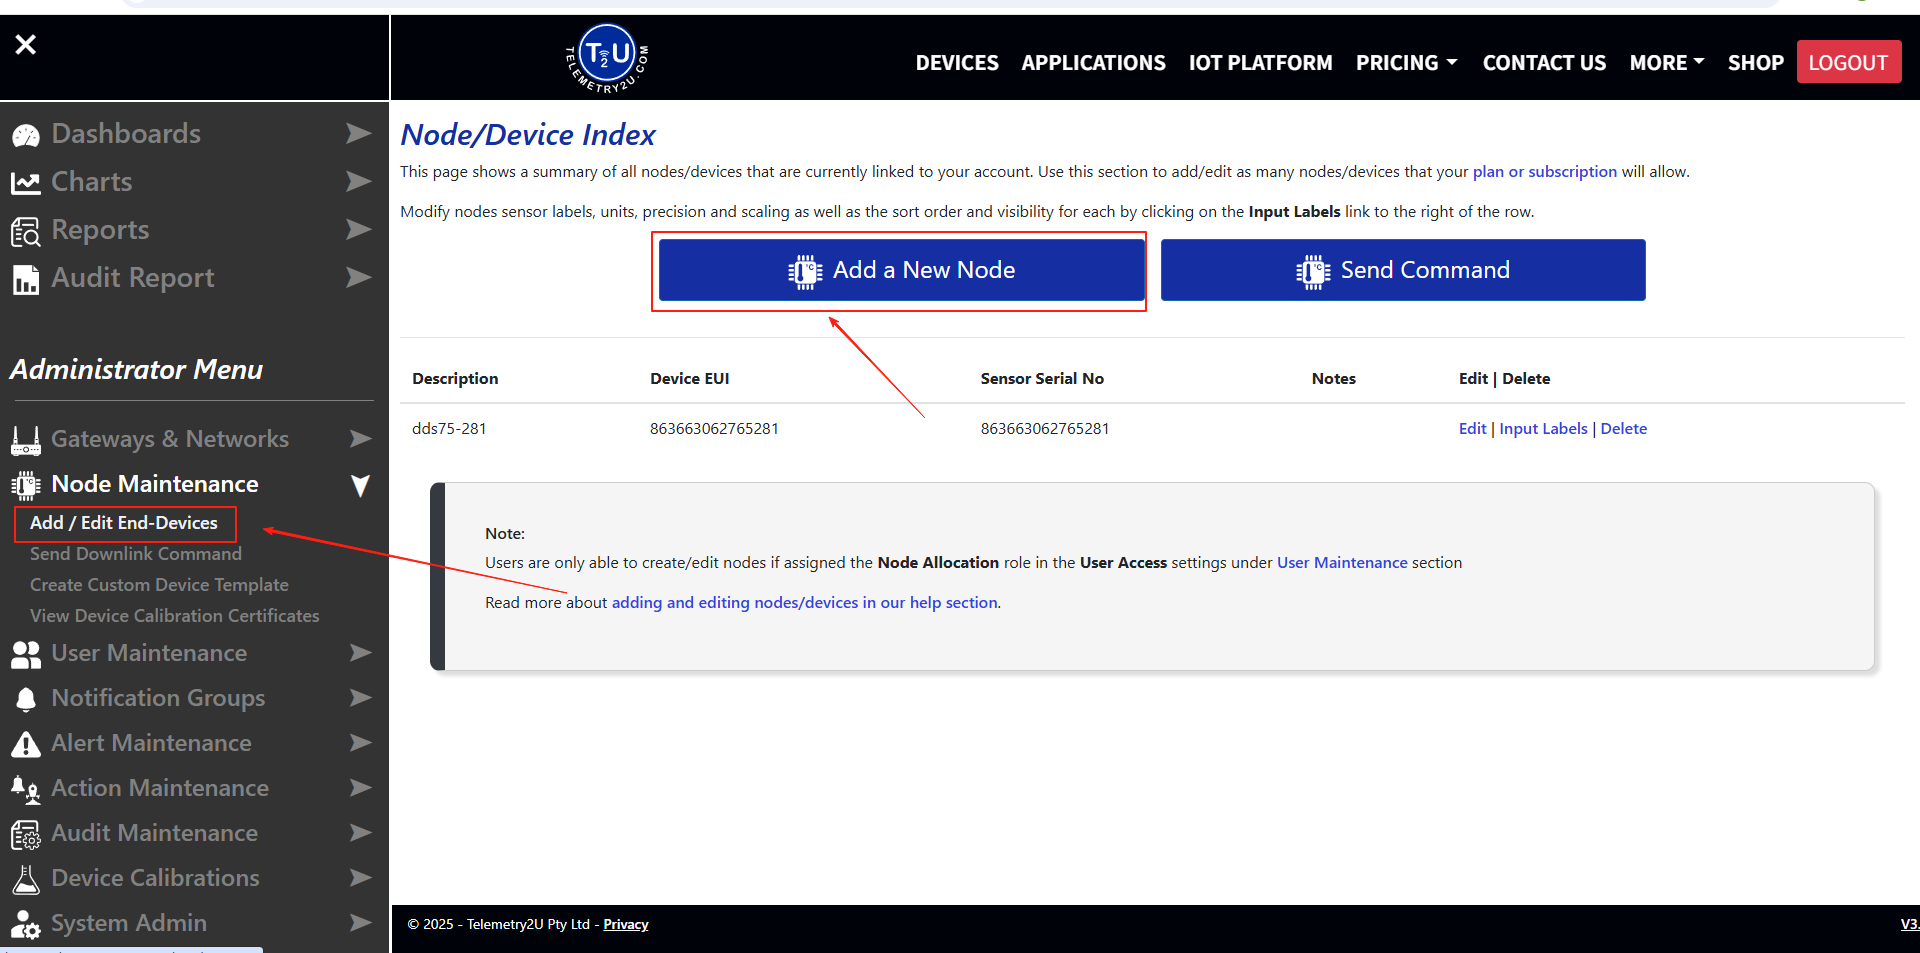Image resolution: width=1920 pixels, height=953 pixels.
Task: Expand the Dashboards arrow
Action: (x=359, y=133)
